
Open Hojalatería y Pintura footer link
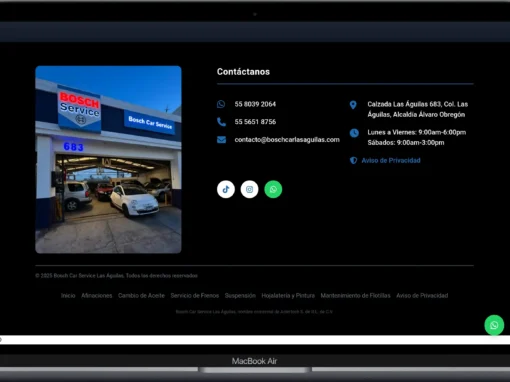pyautogui.click(x=288, y=296)
